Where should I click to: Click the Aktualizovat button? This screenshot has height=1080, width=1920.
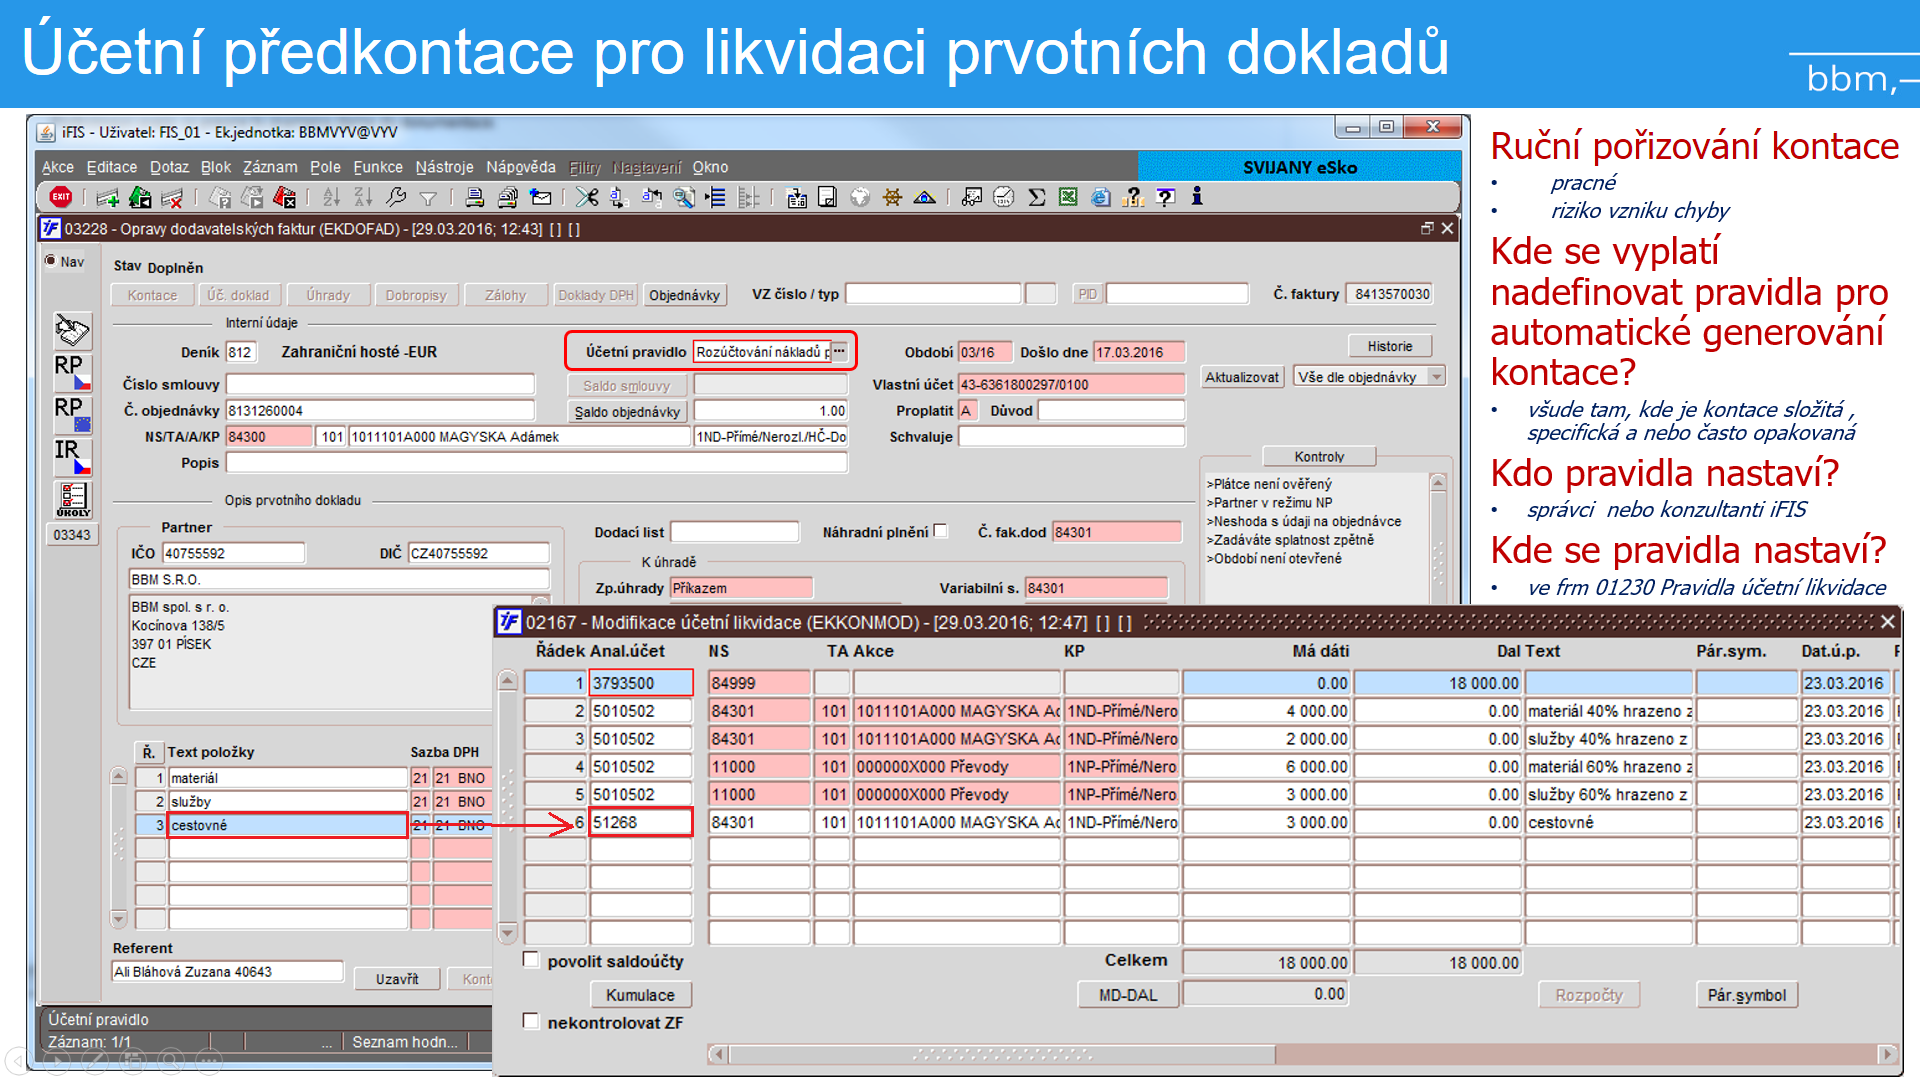[x=1241, y=377]
